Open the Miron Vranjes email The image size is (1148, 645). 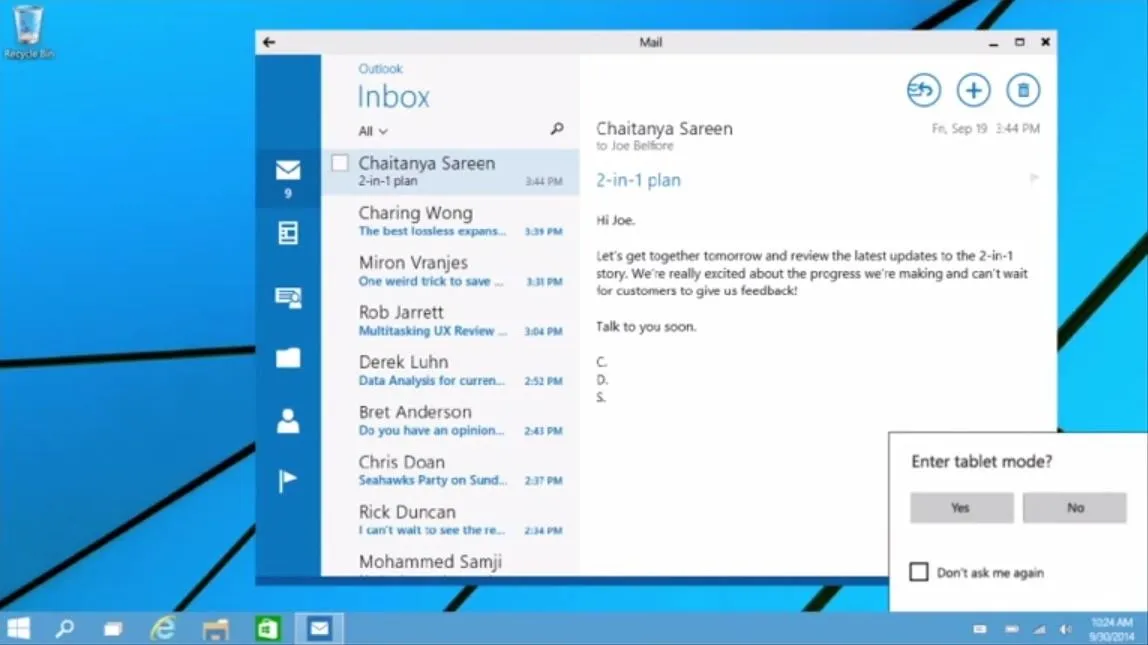[x=450, y=270]
